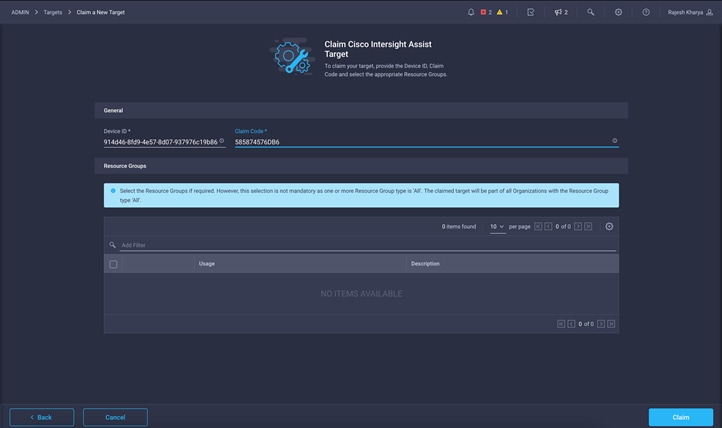This screenshot has width=722, height=428.
Task: Go to ADMIN breadcrumb
Action: (20, 12)
